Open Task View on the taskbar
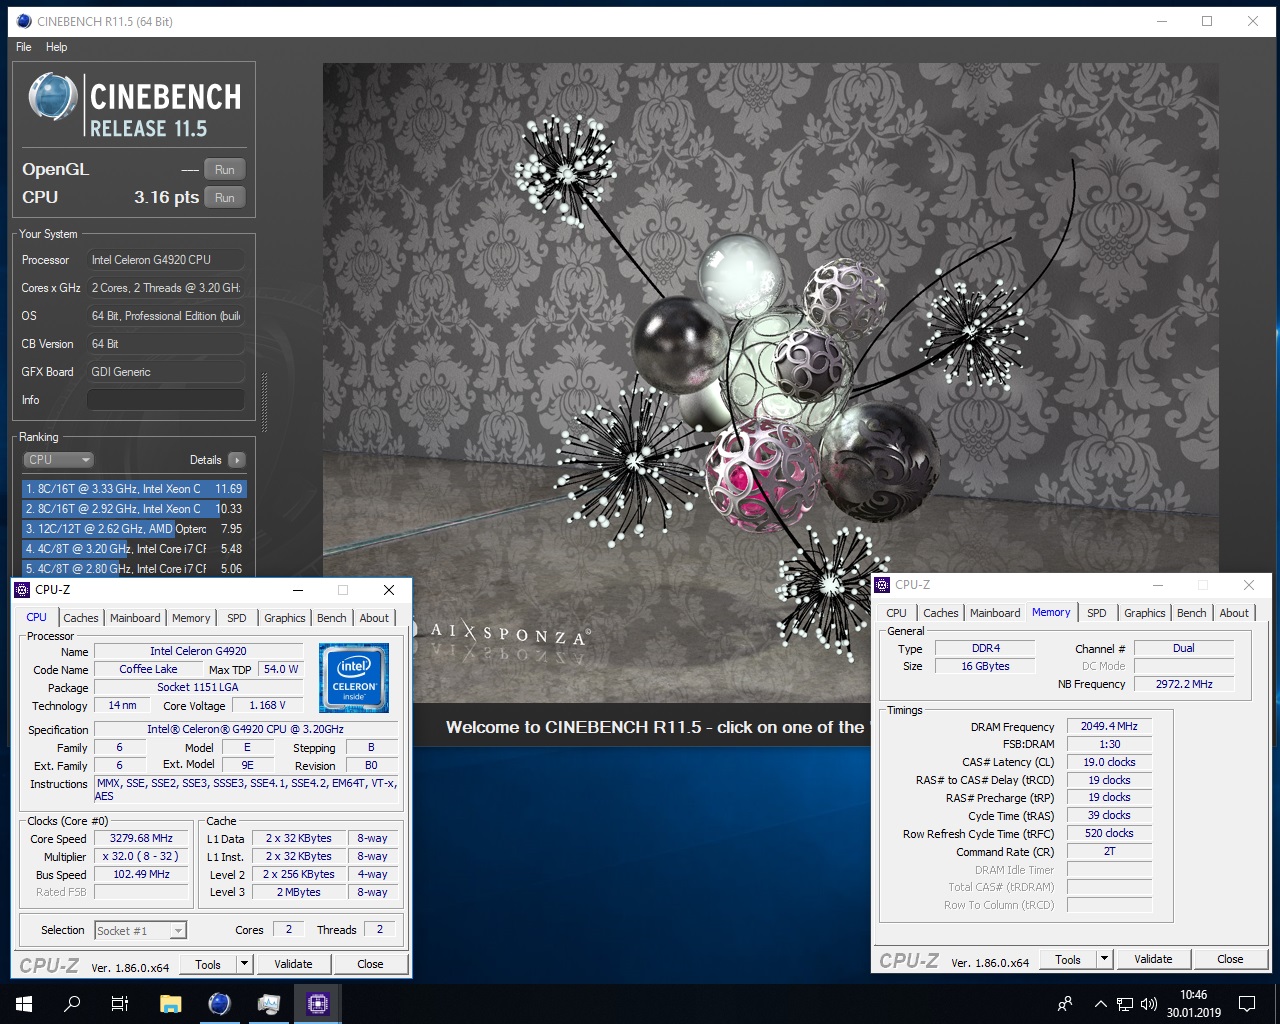The image size is (1280, 1024). [120, 1004]
